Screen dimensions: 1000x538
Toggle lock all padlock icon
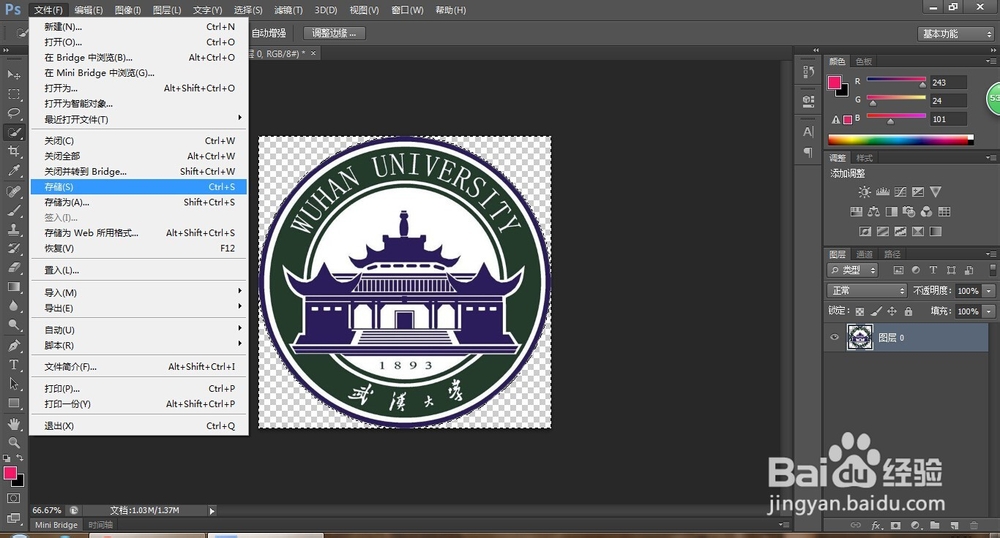coord(908,311)
